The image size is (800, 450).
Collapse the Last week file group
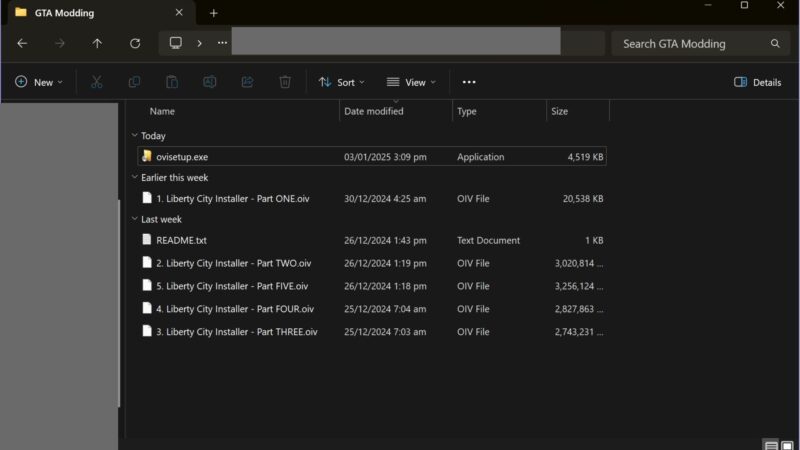coord(135,219)
